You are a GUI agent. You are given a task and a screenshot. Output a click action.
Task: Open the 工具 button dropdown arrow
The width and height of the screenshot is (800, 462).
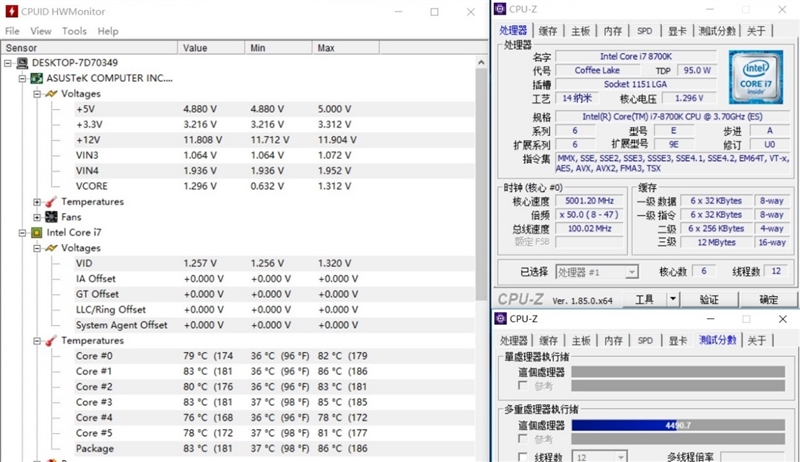click(x=673, y=299)
